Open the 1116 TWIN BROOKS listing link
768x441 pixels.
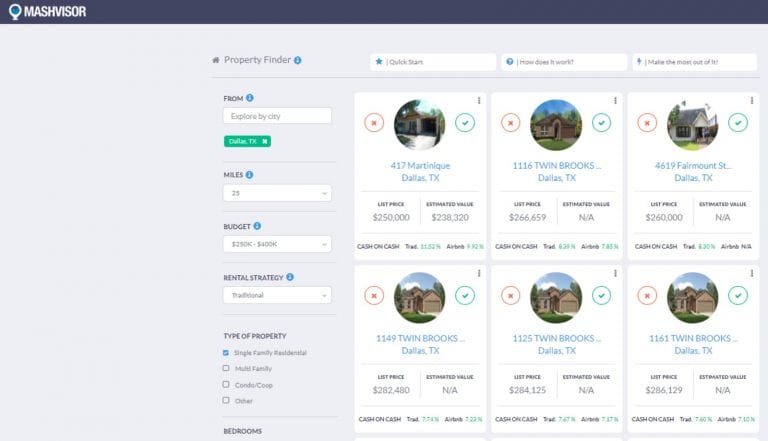click(556, 166)
